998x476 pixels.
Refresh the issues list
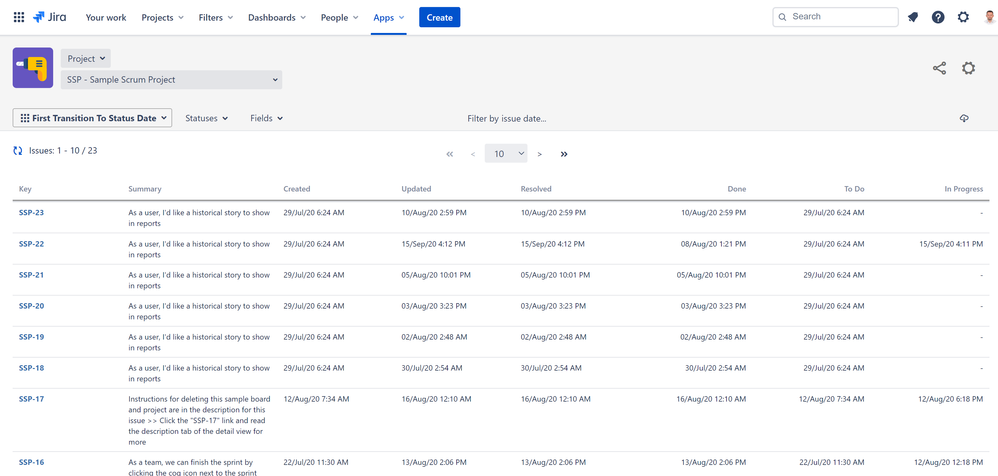[x=18, y=151]
